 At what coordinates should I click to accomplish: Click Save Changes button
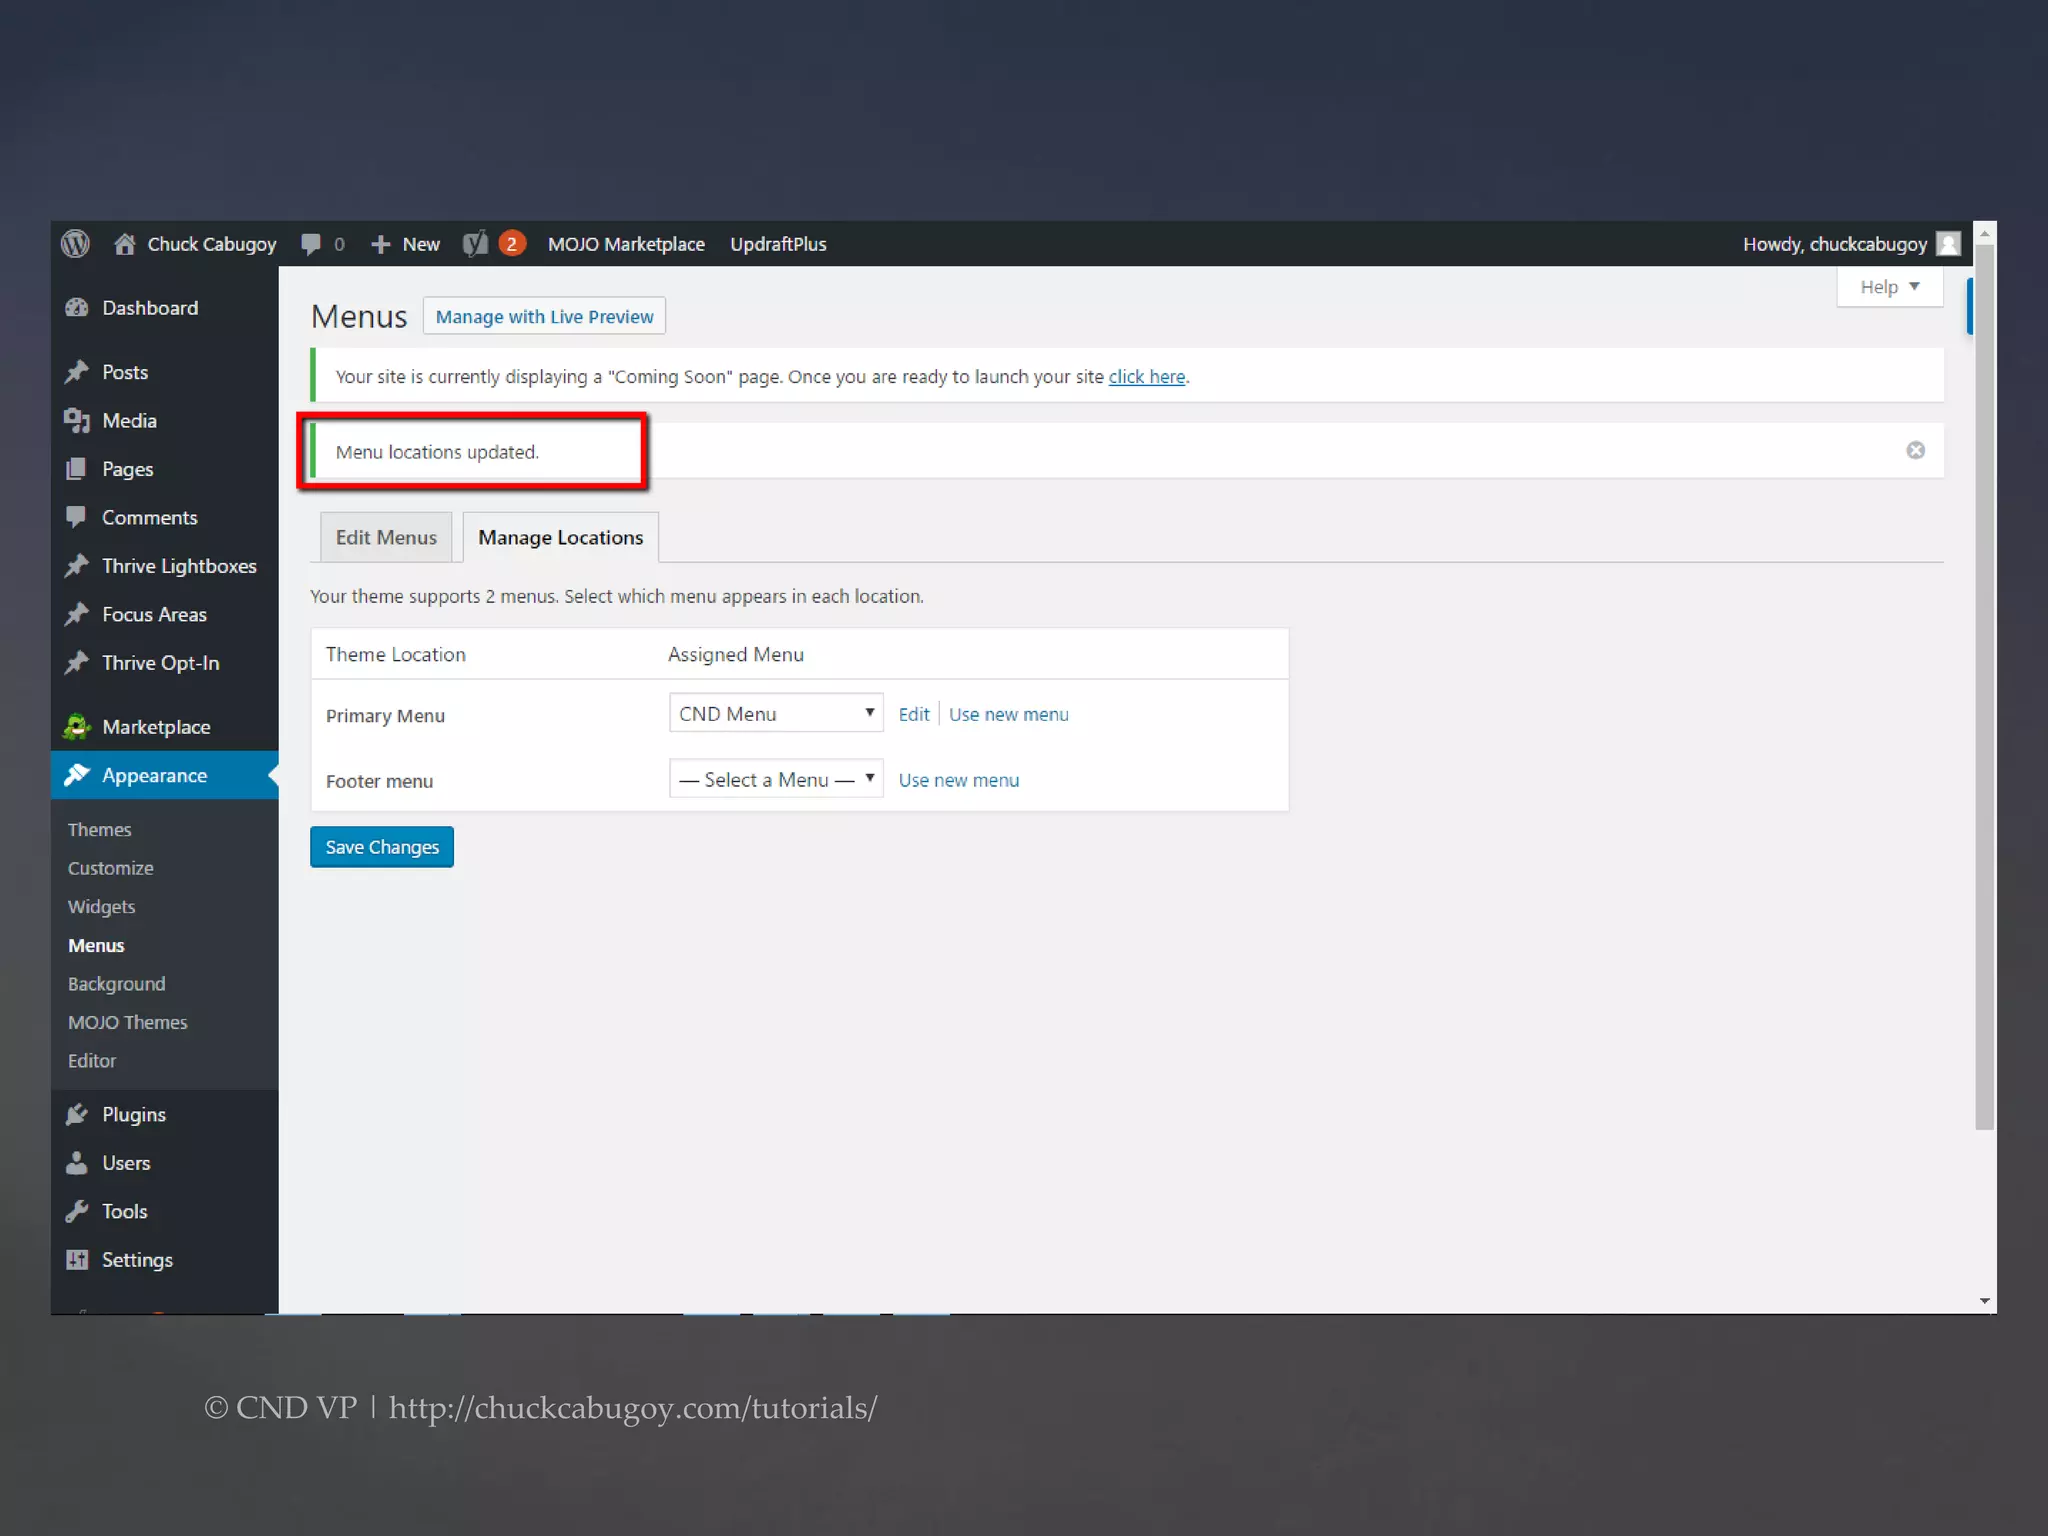pos(382,847)
